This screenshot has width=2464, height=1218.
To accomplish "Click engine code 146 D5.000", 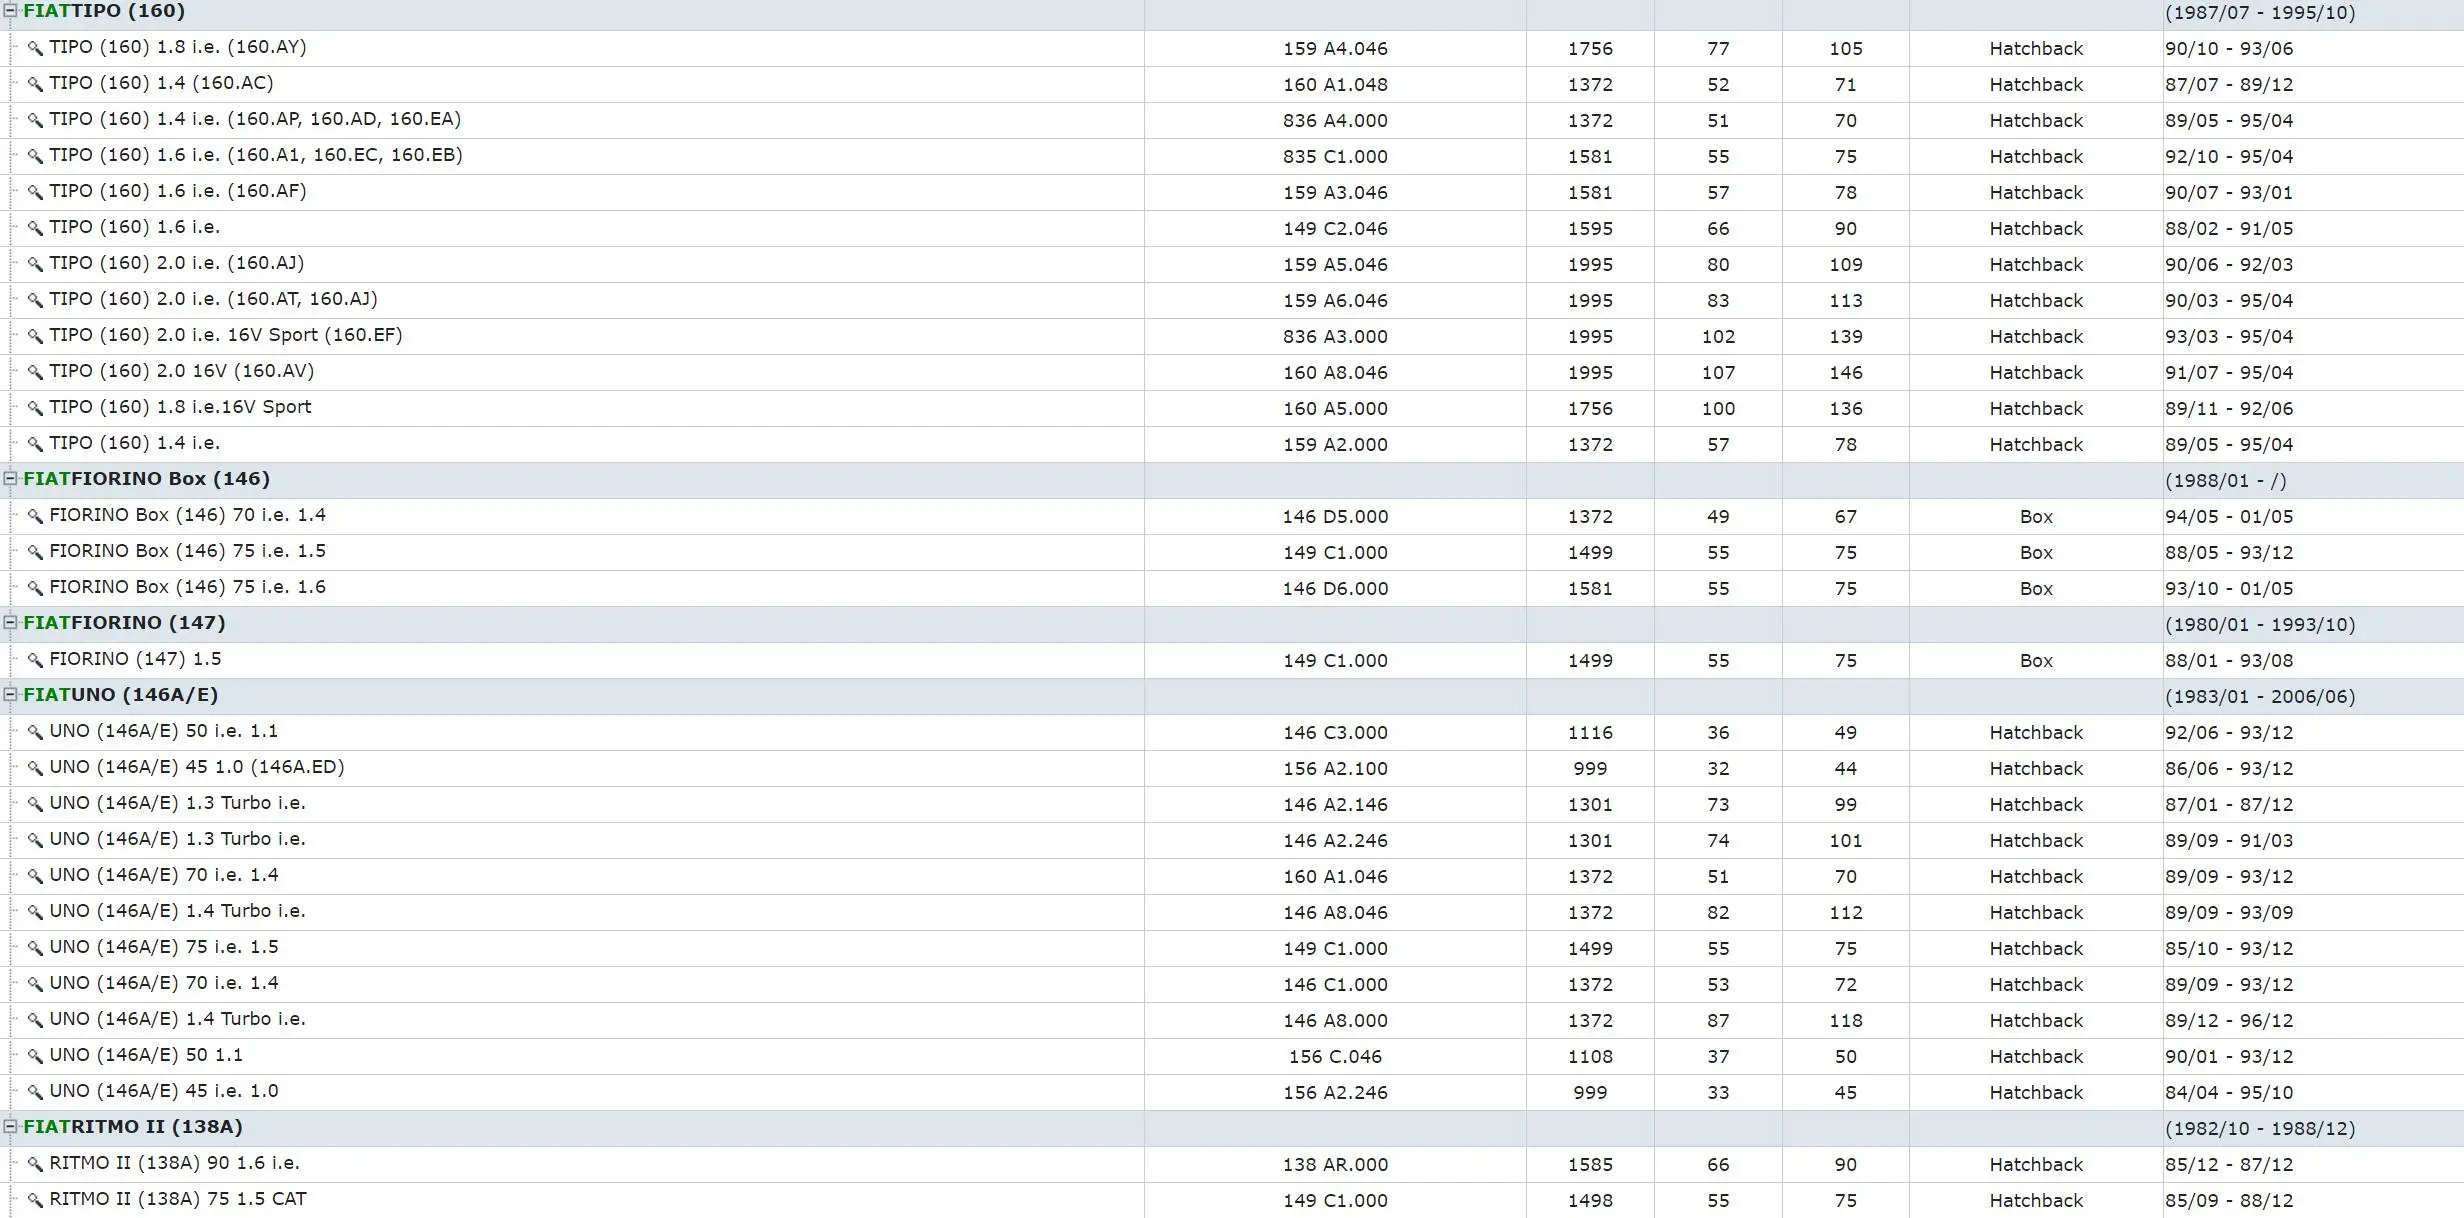I will tap(1335, 517).
